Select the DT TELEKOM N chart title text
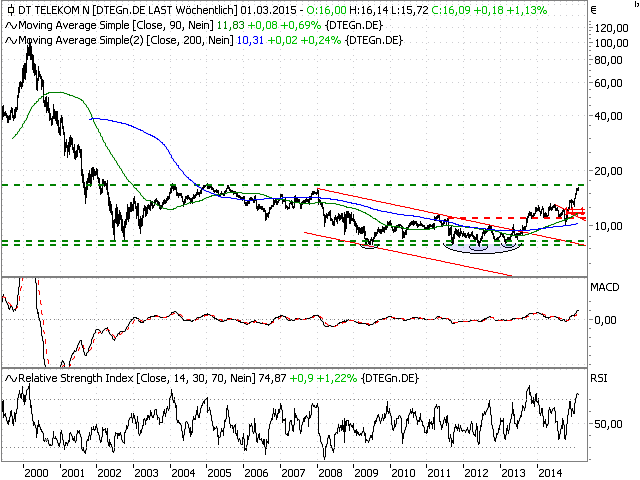This screenshot has width=640, height=480. pos(53,10)
